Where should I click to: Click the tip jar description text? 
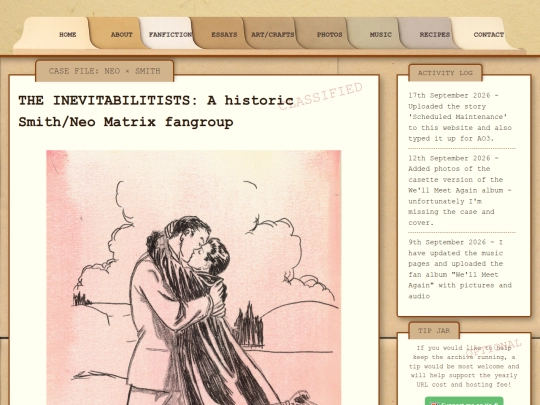(x=464, y=366)
